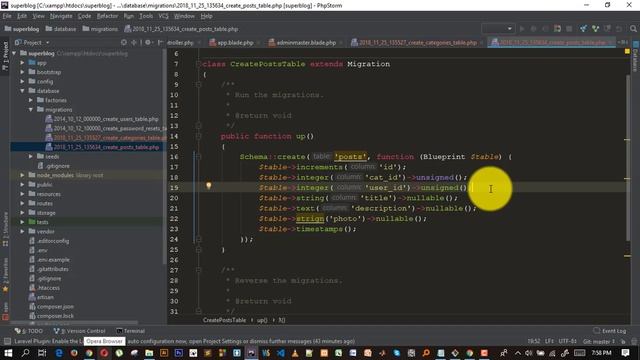Collapse the migrations folder

[31, 110]
